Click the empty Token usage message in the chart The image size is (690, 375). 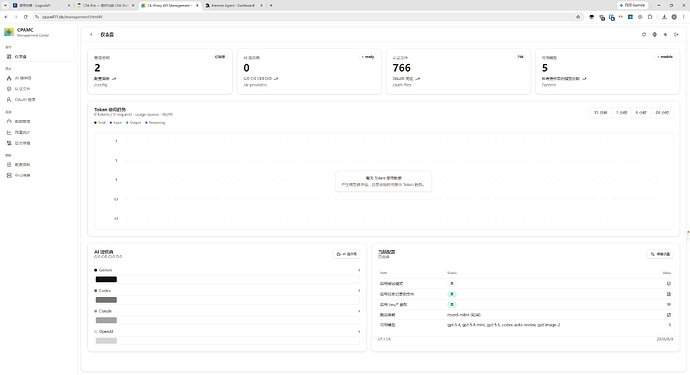[x=383, y=181]
